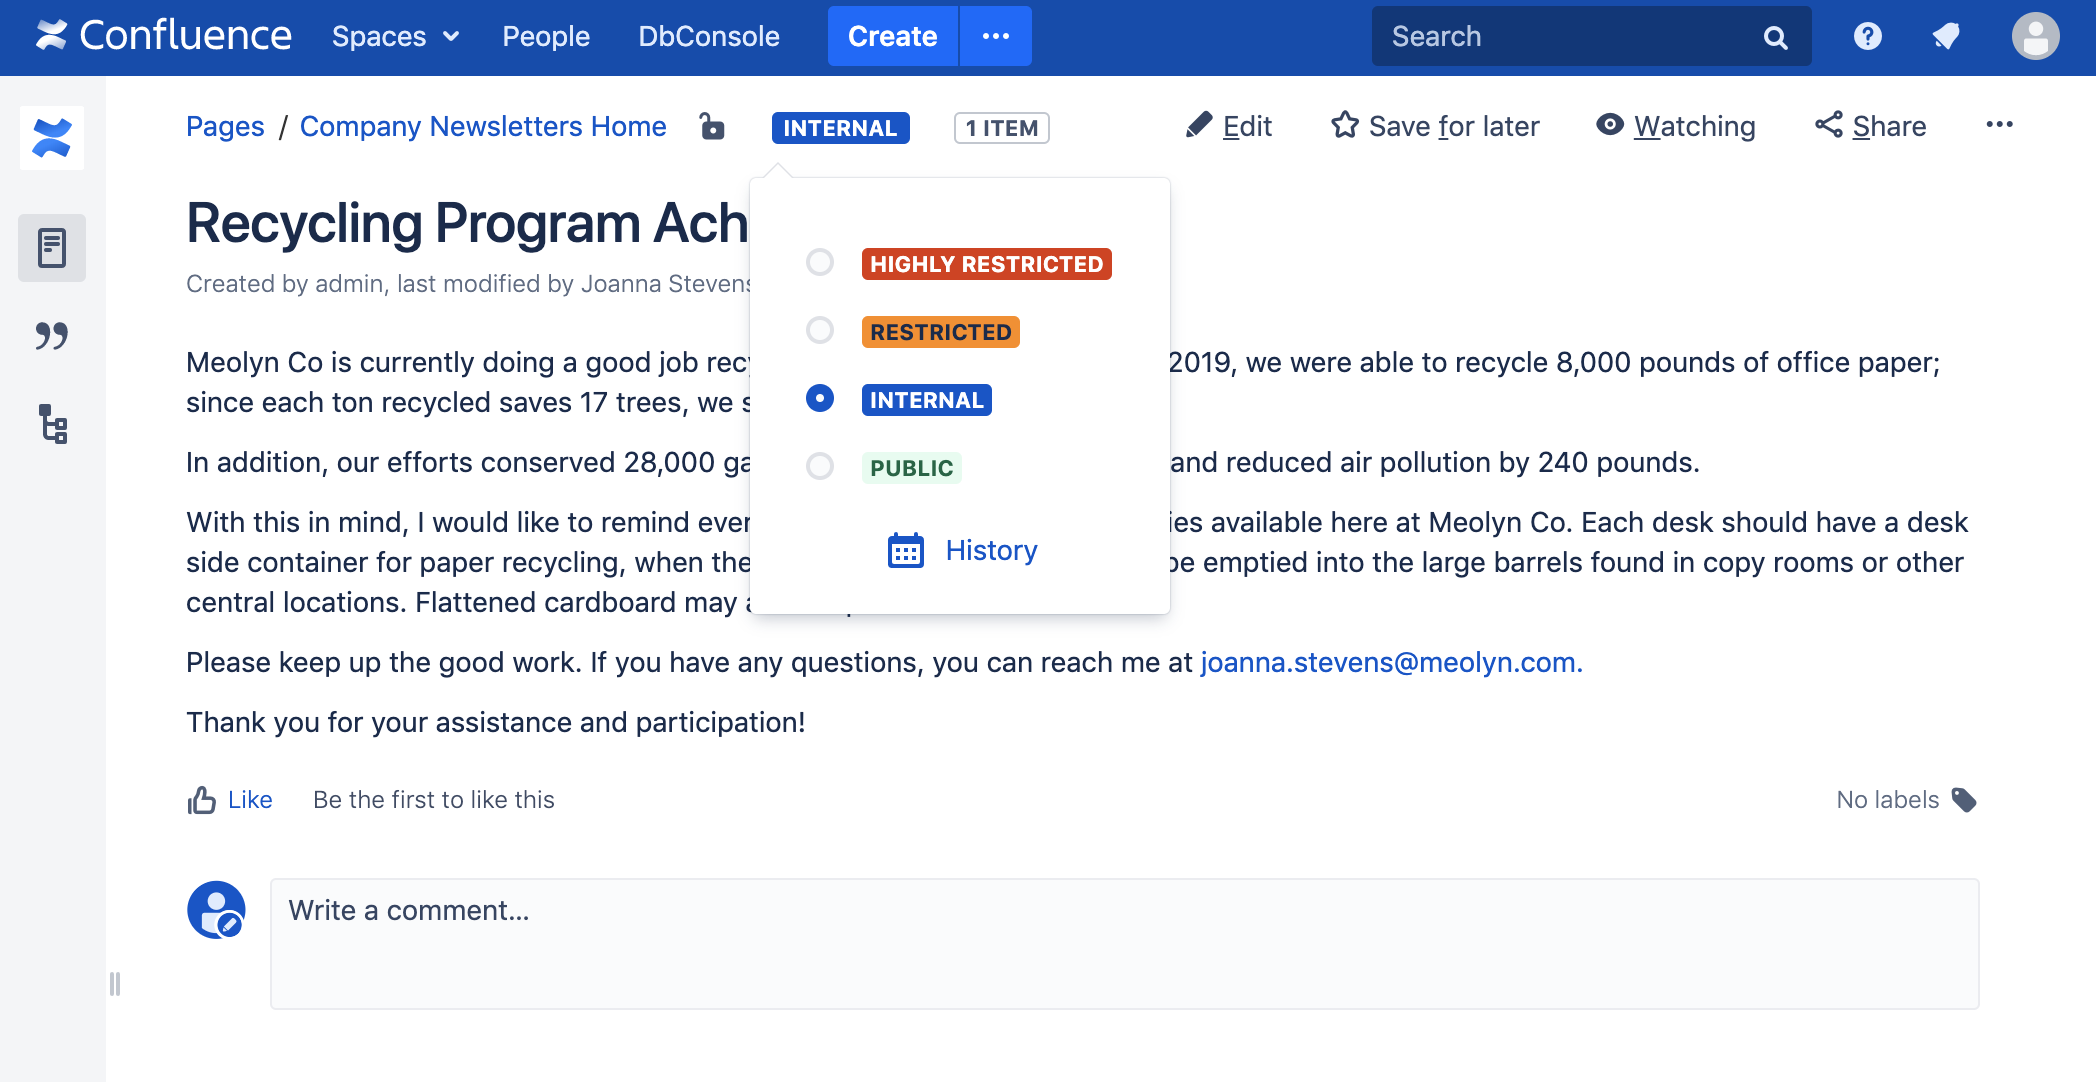The image size is (2096, 1082).
Task: Open the page tree icon in the sidebar
Action: click(52, 424)
